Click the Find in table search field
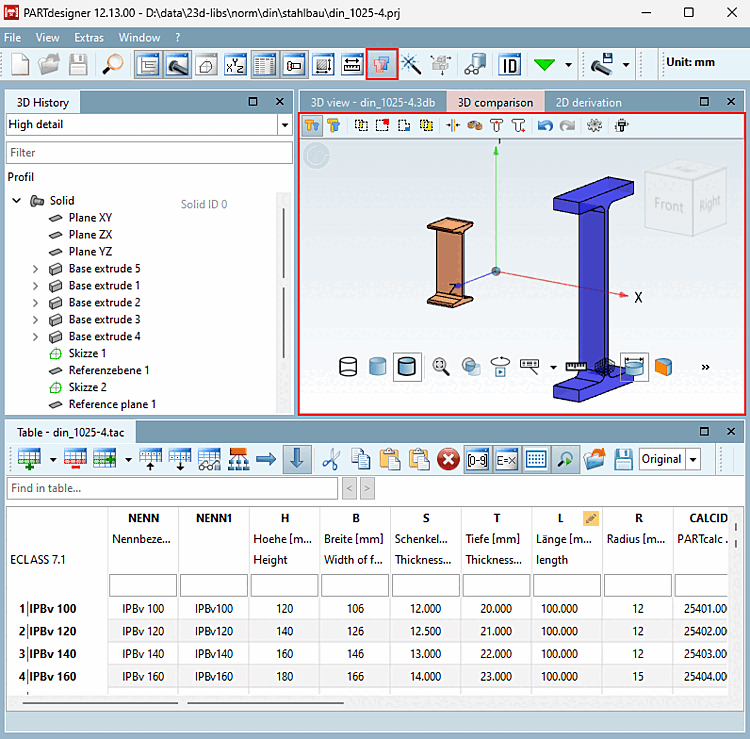 [x=172, y=488]
